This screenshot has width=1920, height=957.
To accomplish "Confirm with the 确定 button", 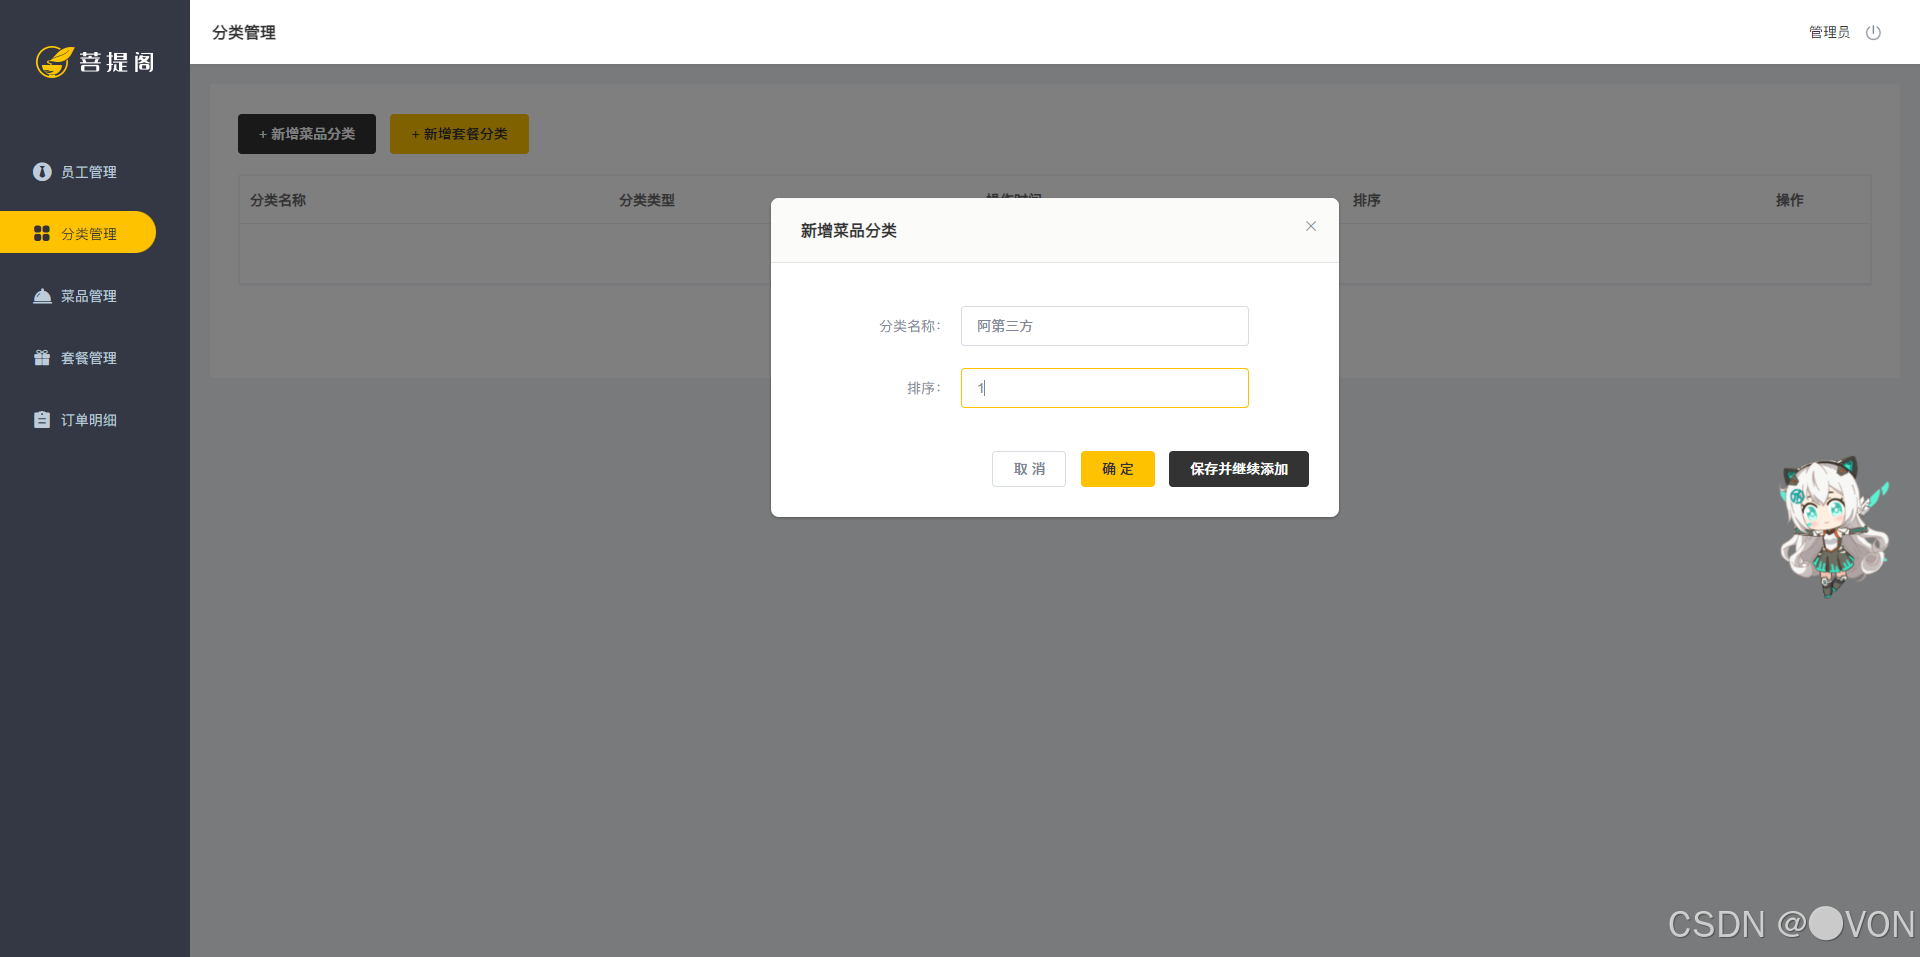I will [1118, 469].
